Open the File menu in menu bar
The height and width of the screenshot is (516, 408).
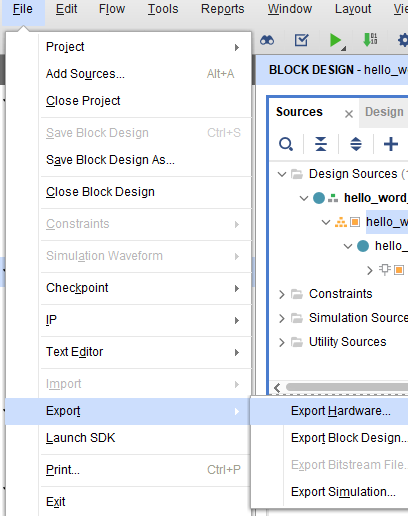[x=23, y=9]
